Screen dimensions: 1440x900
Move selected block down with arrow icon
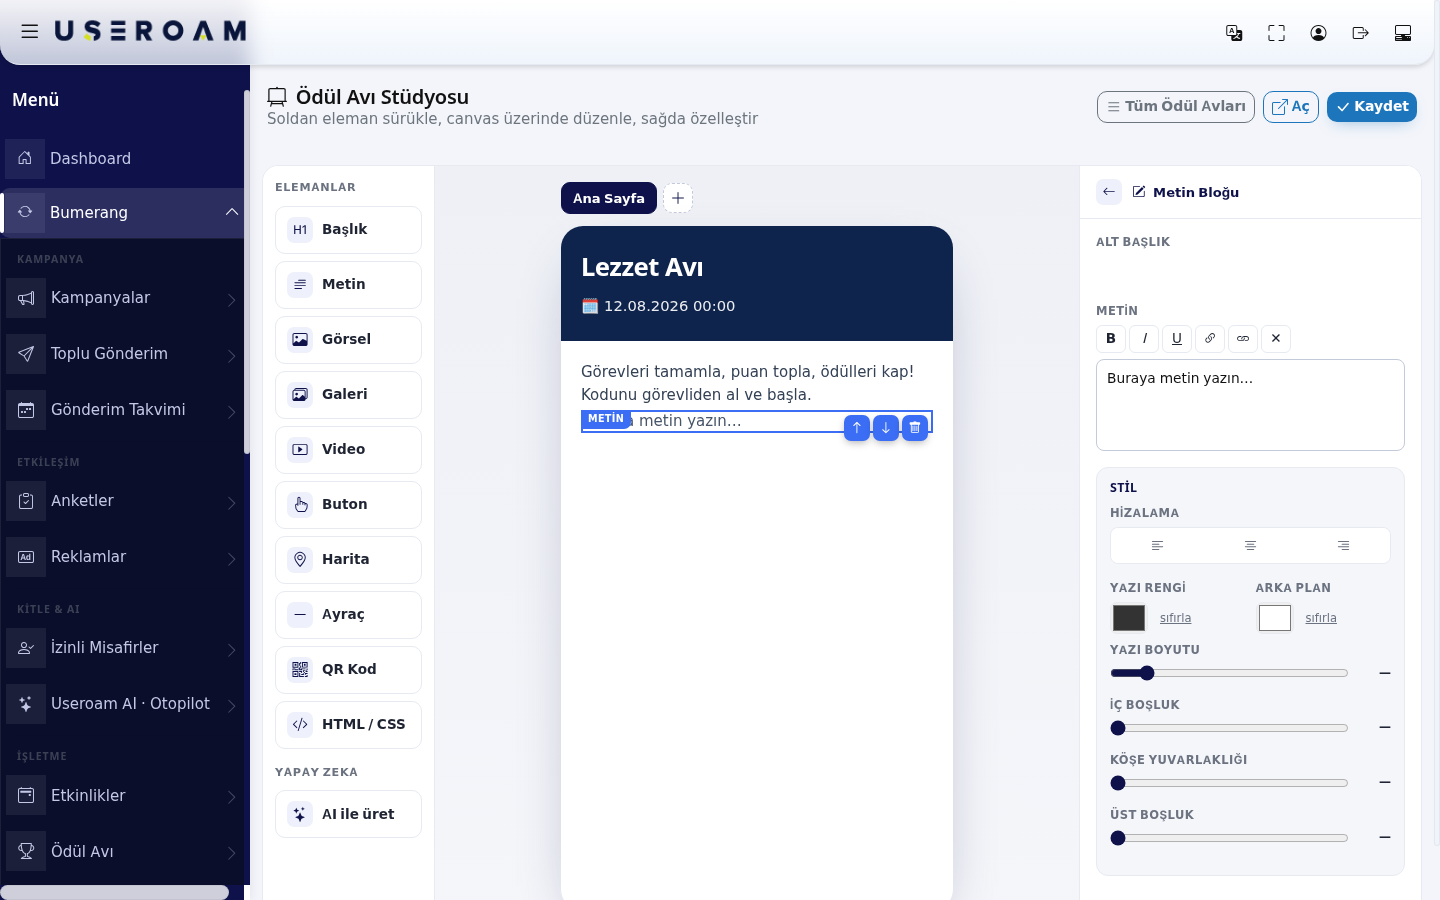tap(886, 427)
